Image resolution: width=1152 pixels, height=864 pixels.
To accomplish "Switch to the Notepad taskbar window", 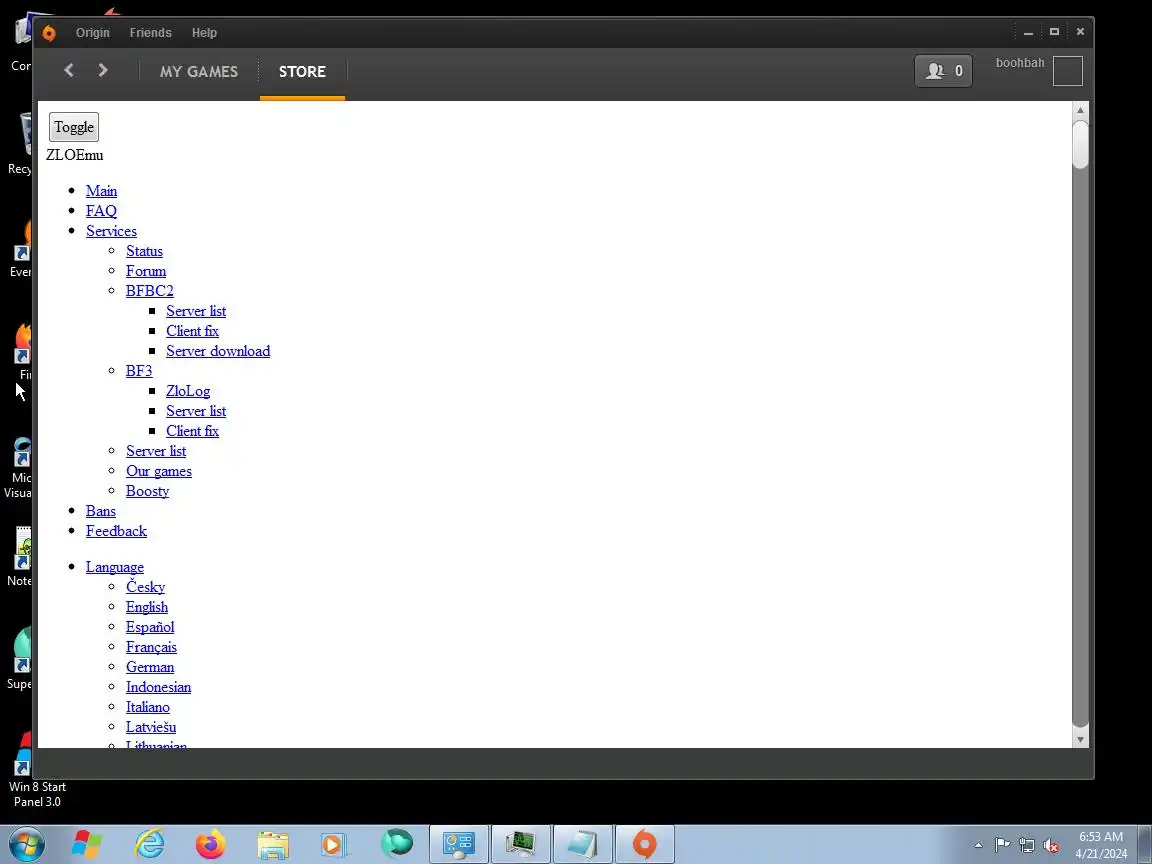I will 583,844.
